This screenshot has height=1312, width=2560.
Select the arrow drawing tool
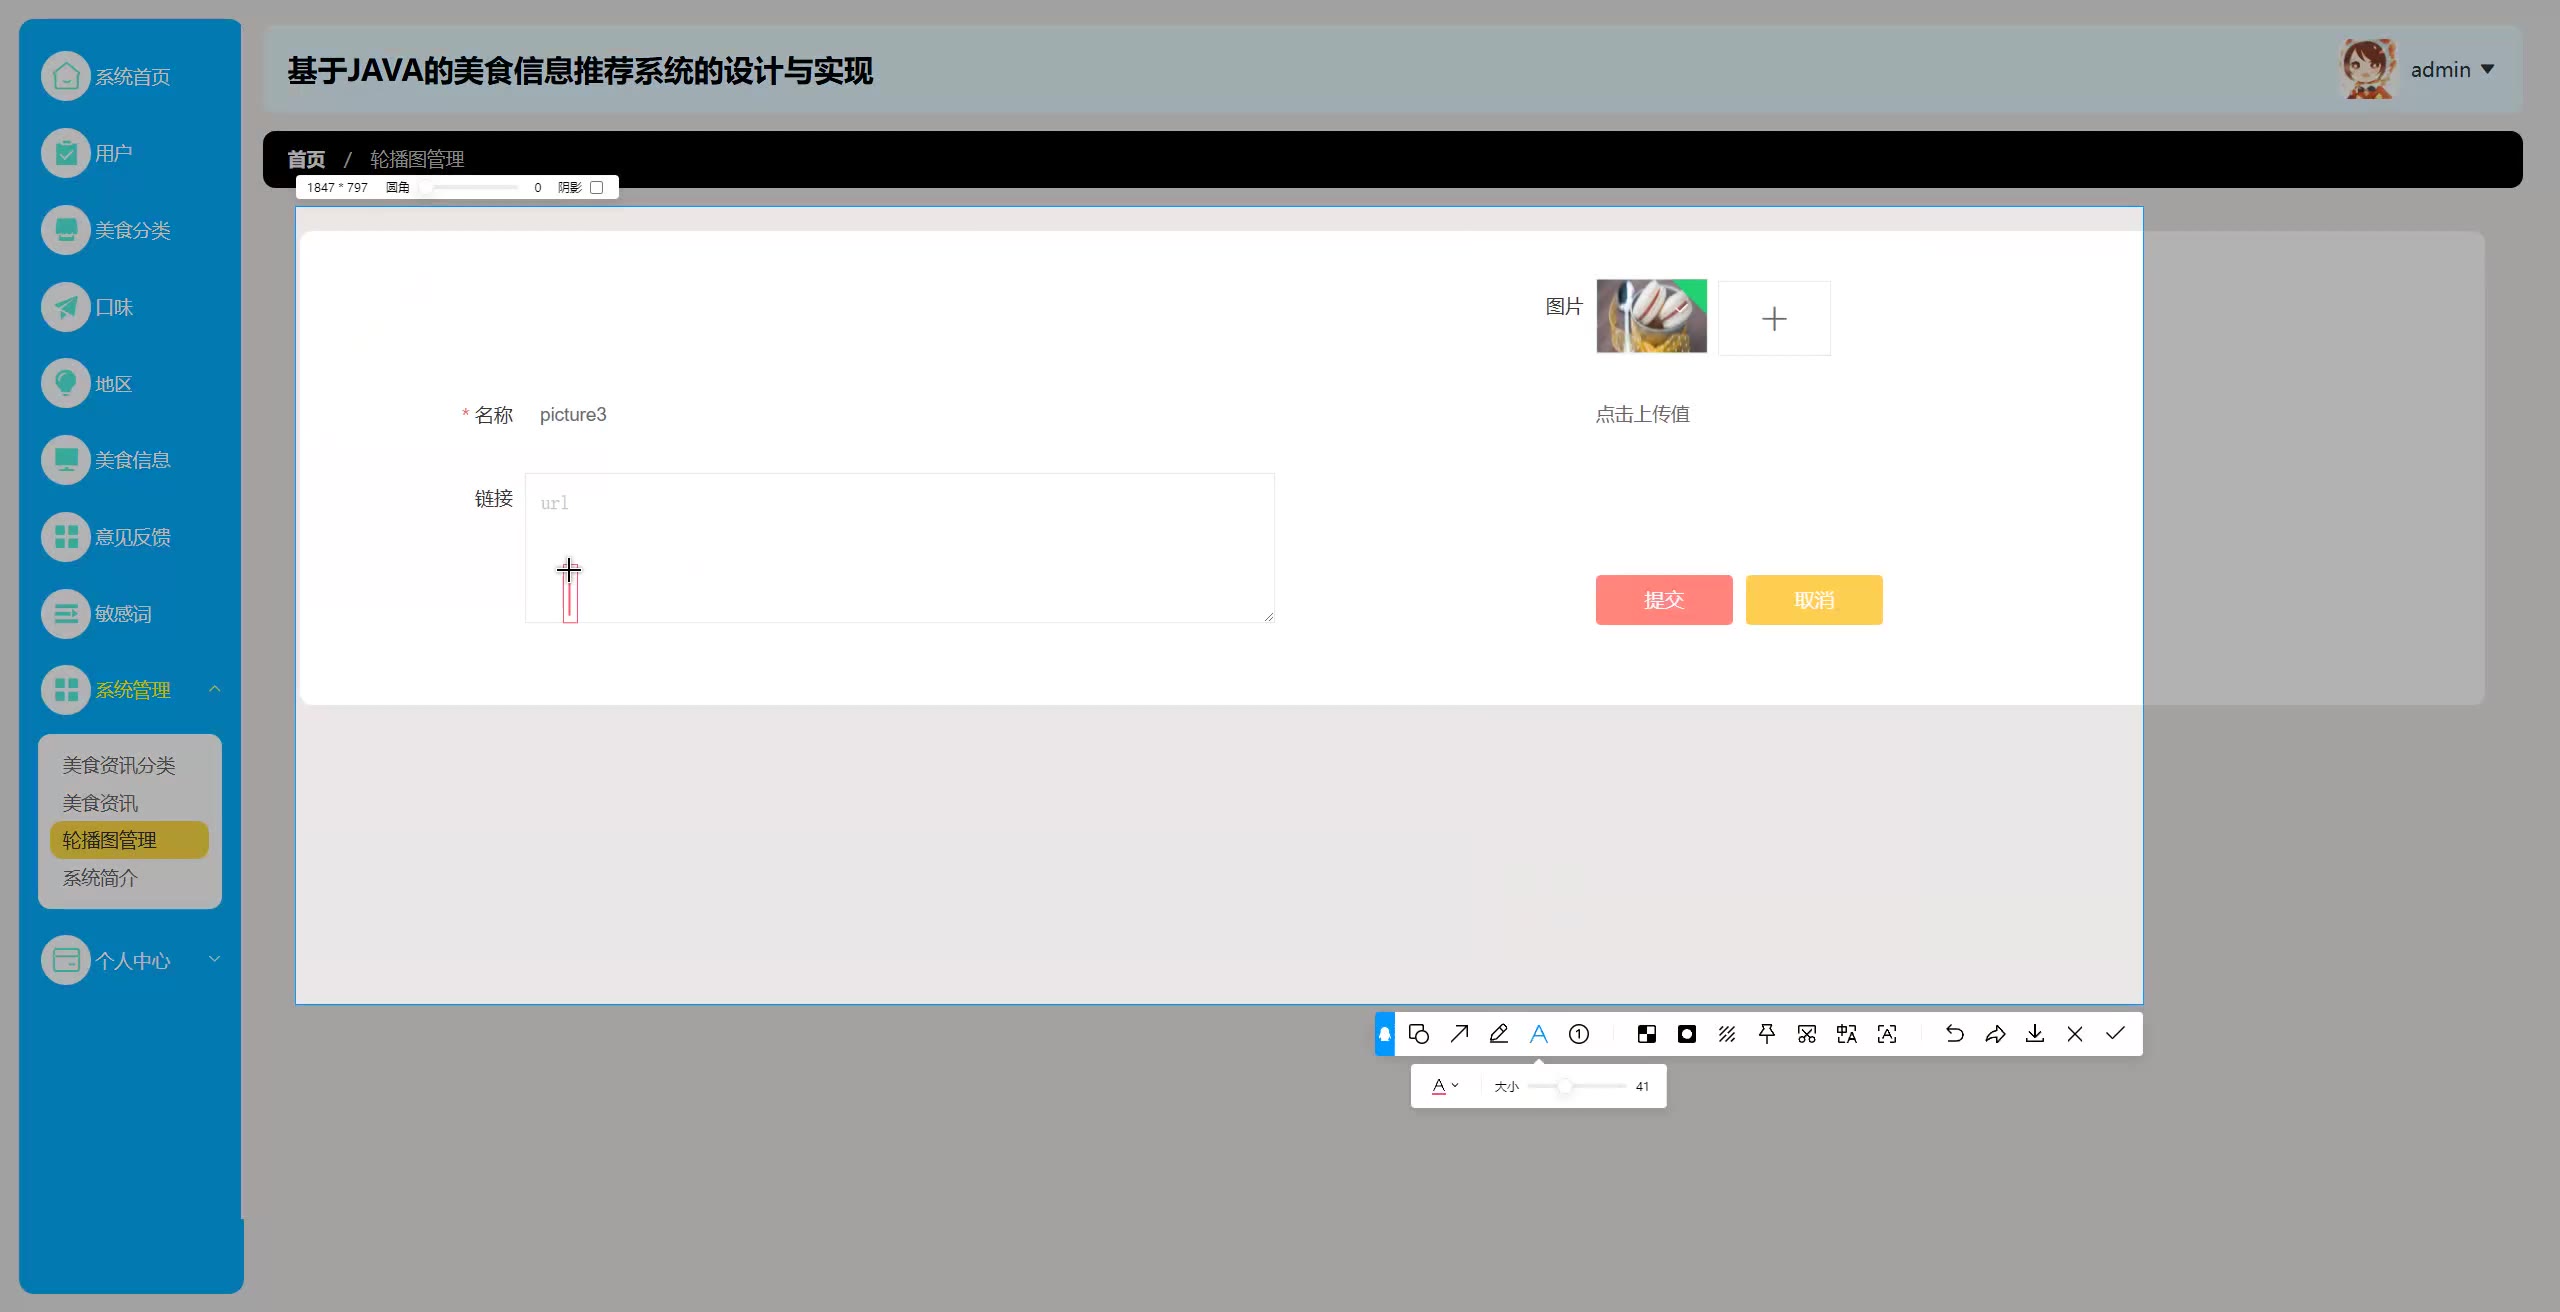[x=1459, y=1034]
